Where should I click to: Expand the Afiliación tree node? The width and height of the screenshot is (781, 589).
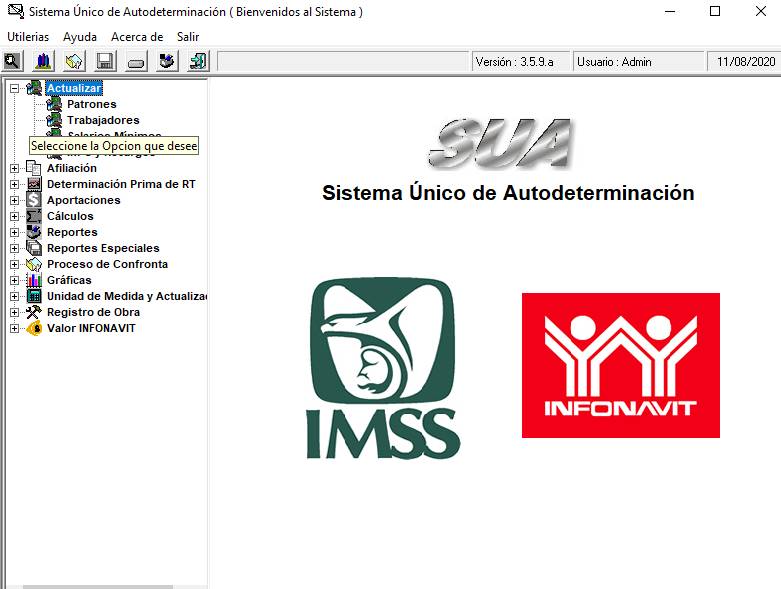point(15,168)
